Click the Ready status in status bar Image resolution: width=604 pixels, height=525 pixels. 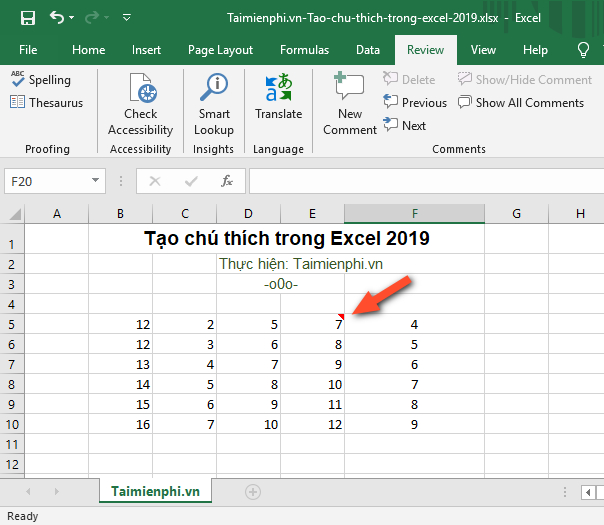coord(23,516)
